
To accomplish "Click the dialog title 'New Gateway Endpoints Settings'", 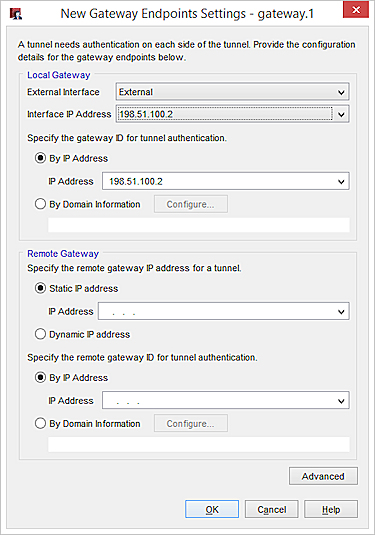I will tap(187, 14).
